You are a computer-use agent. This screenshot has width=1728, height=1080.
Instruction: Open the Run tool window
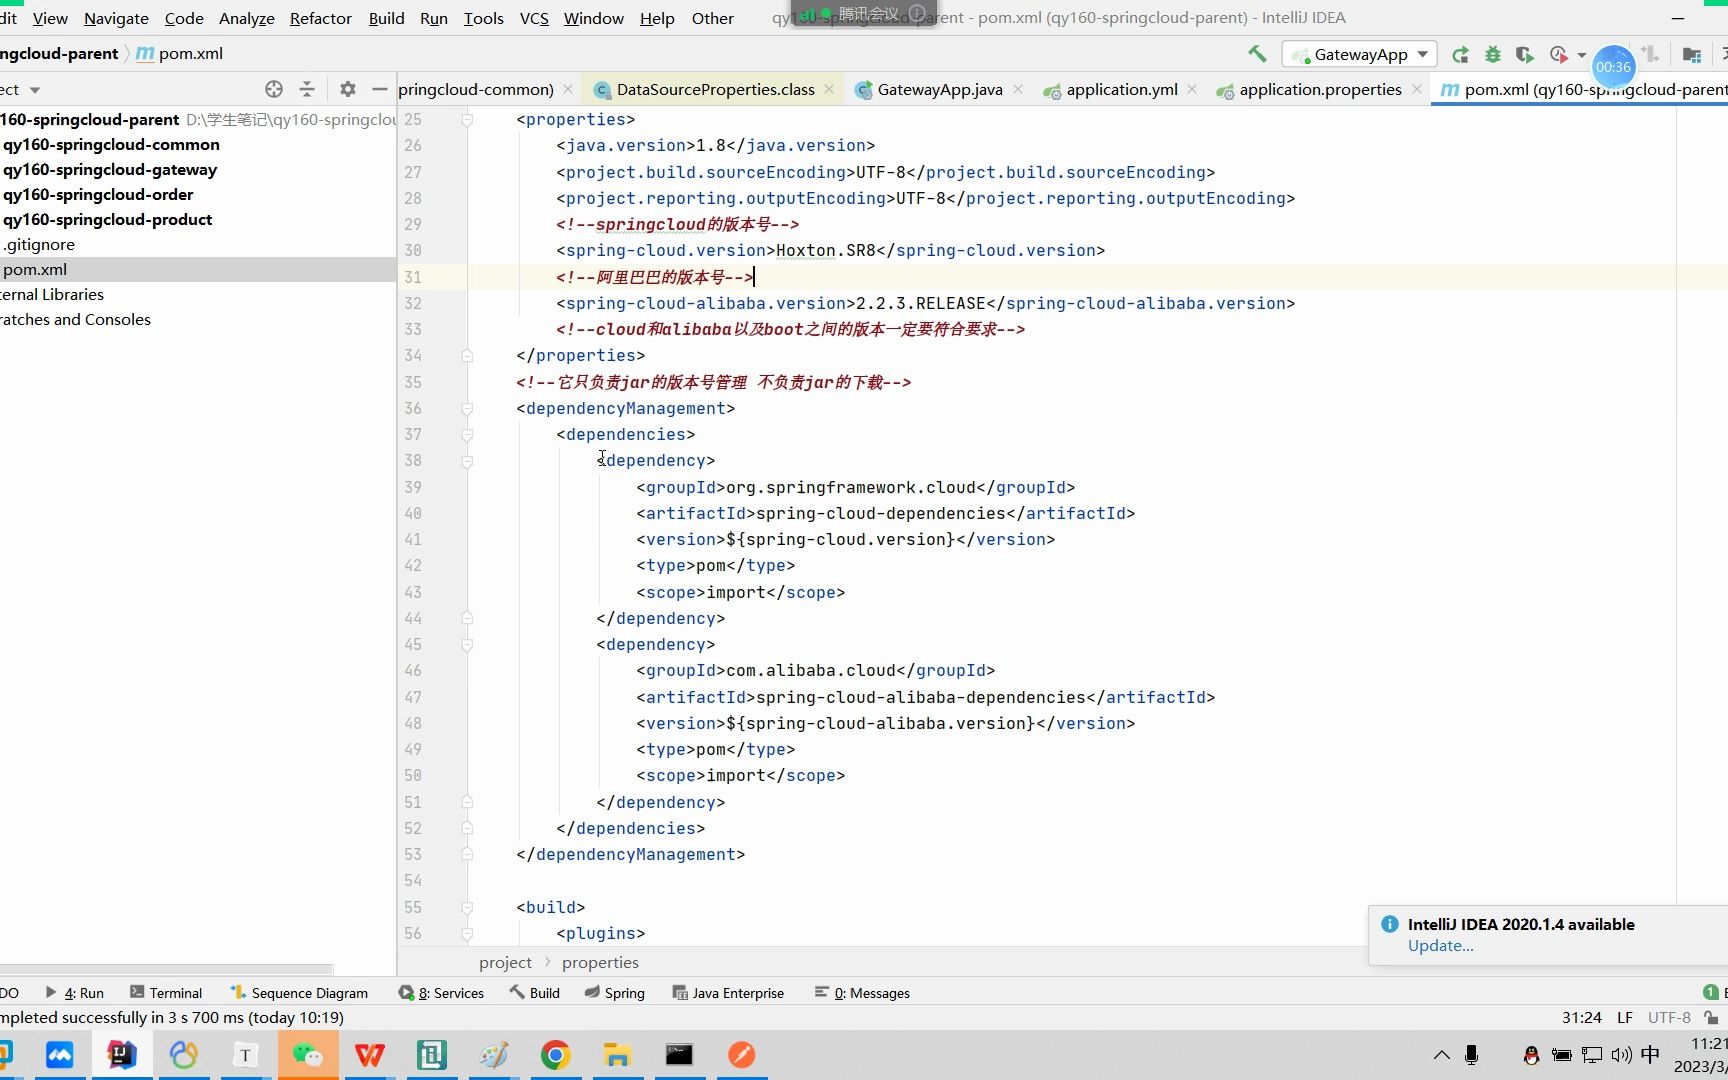pyautogui.click(x=75, y=993)
